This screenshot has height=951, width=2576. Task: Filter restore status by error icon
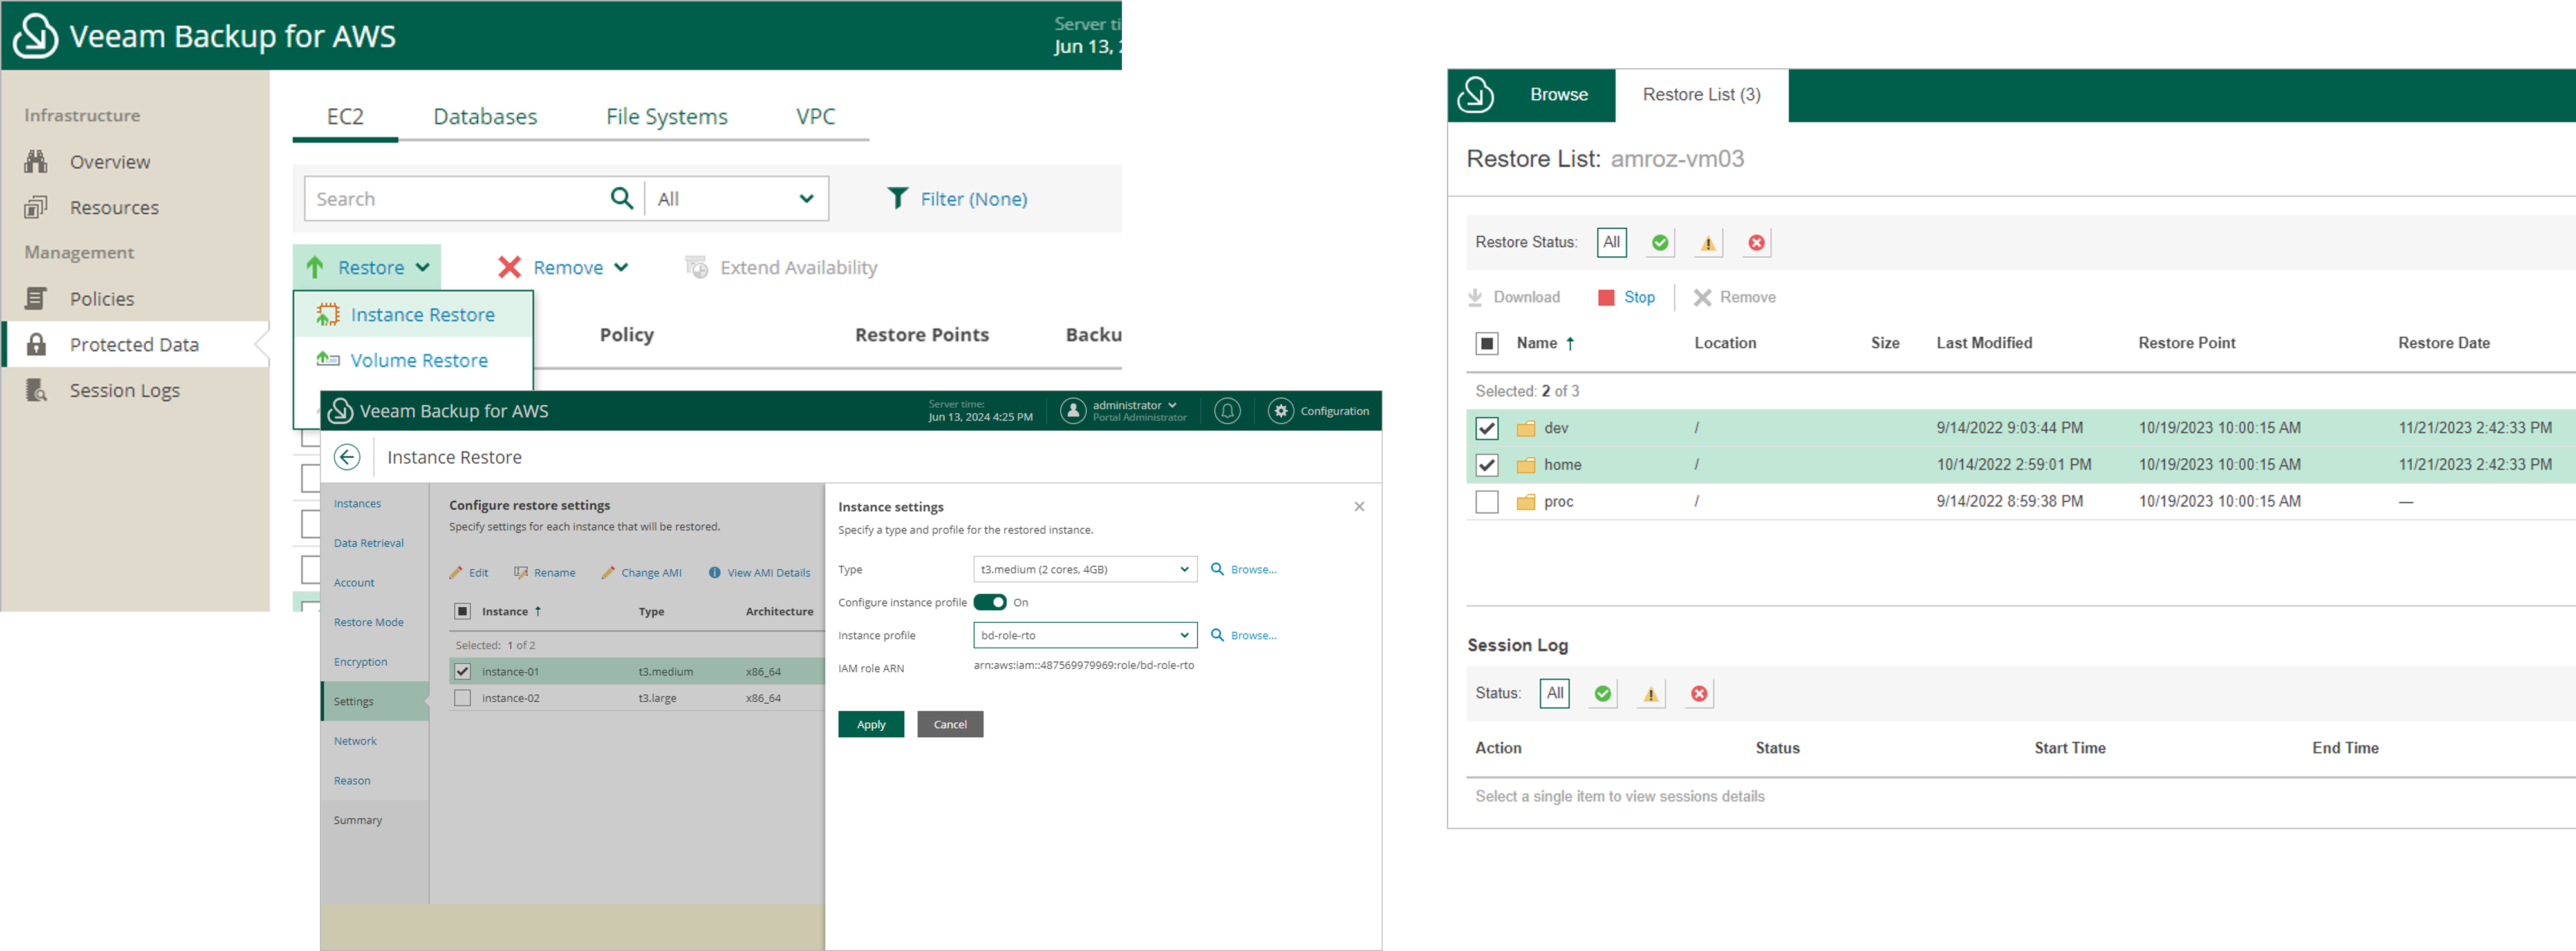point(1756,243)
